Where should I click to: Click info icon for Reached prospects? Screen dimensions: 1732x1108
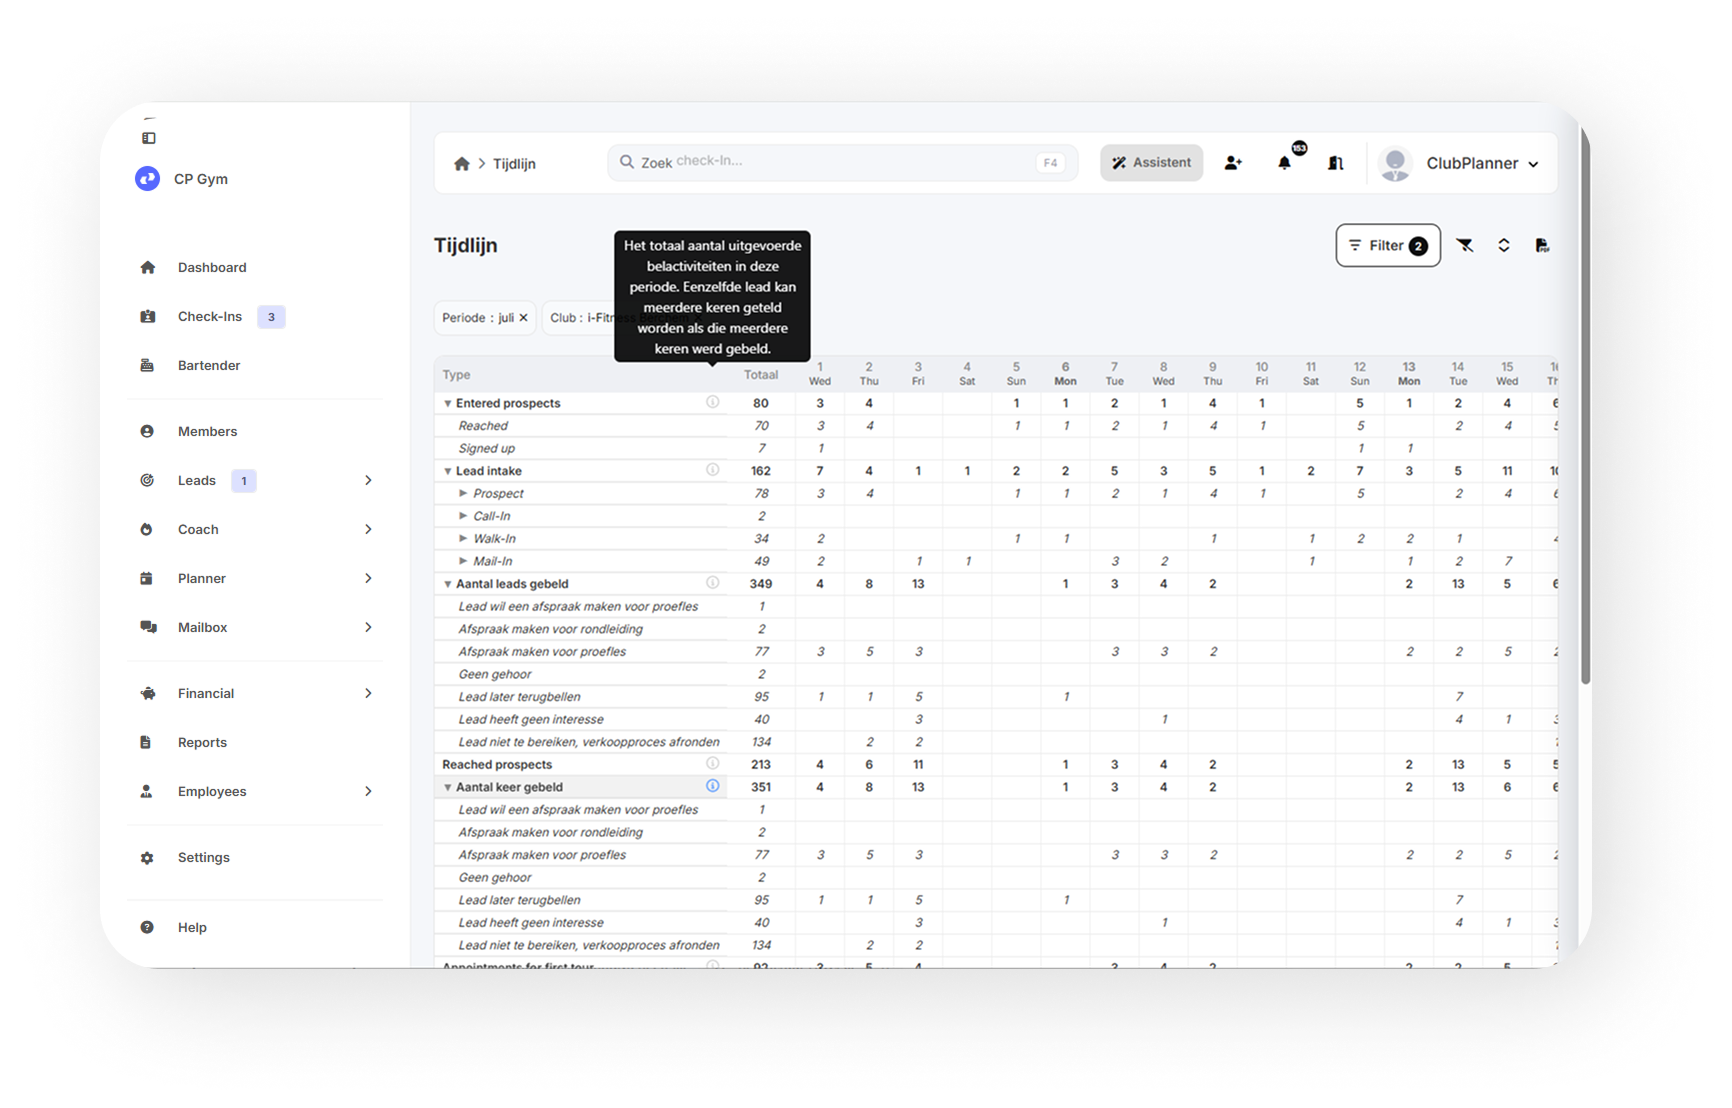(713, 763)
